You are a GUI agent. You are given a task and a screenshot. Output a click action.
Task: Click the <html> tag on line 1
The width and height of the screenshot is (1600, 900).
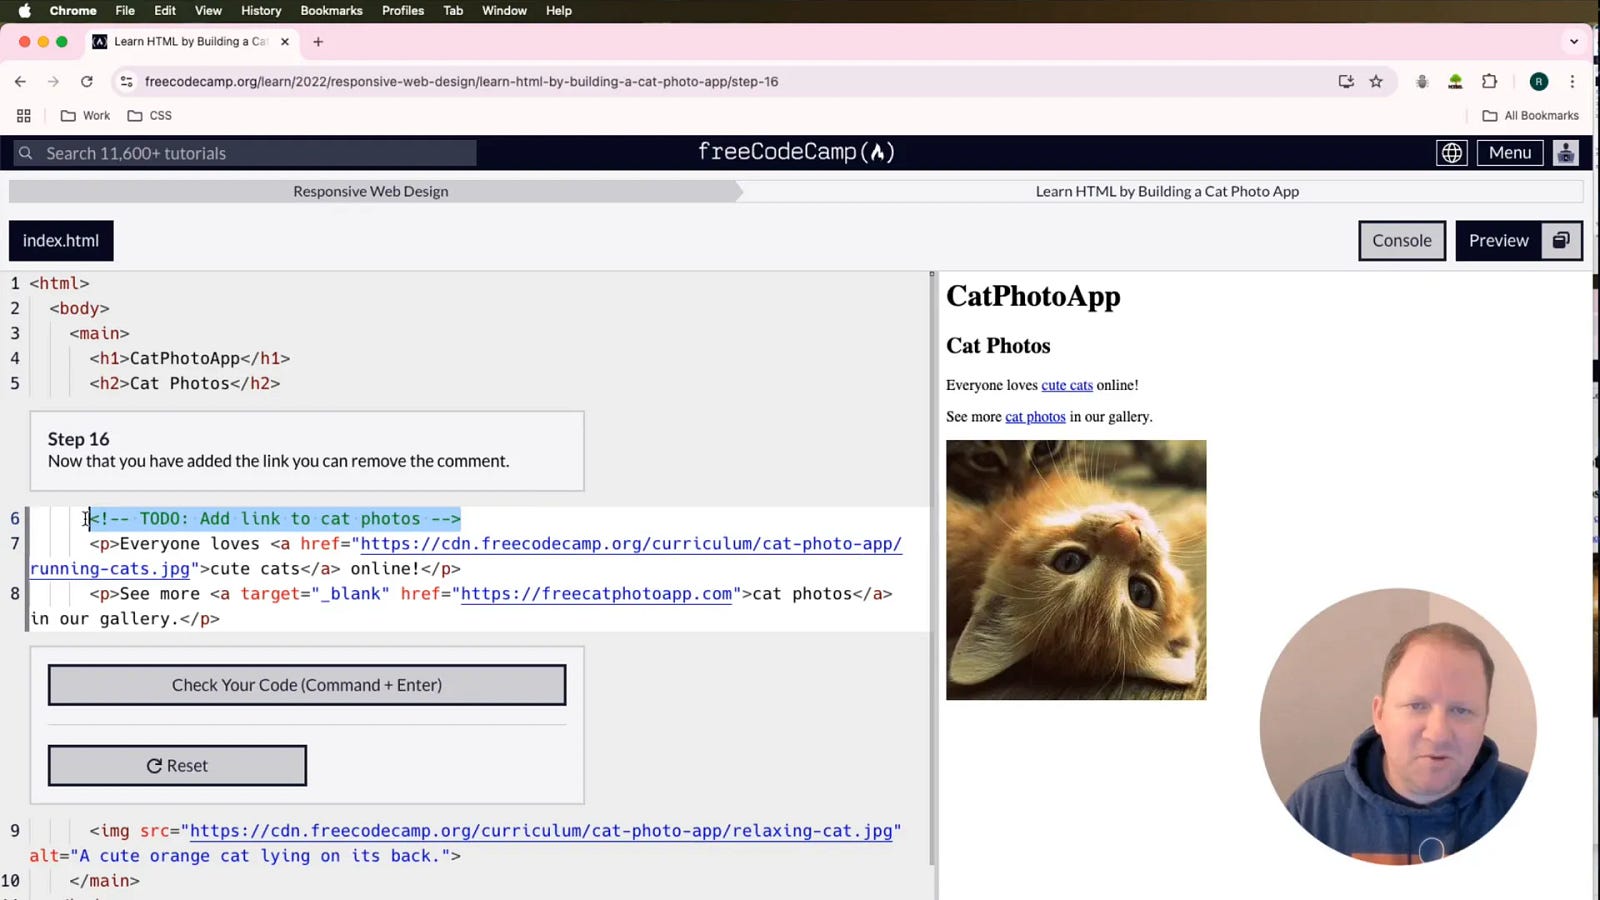pyautogui.click(x=59, y=283)
